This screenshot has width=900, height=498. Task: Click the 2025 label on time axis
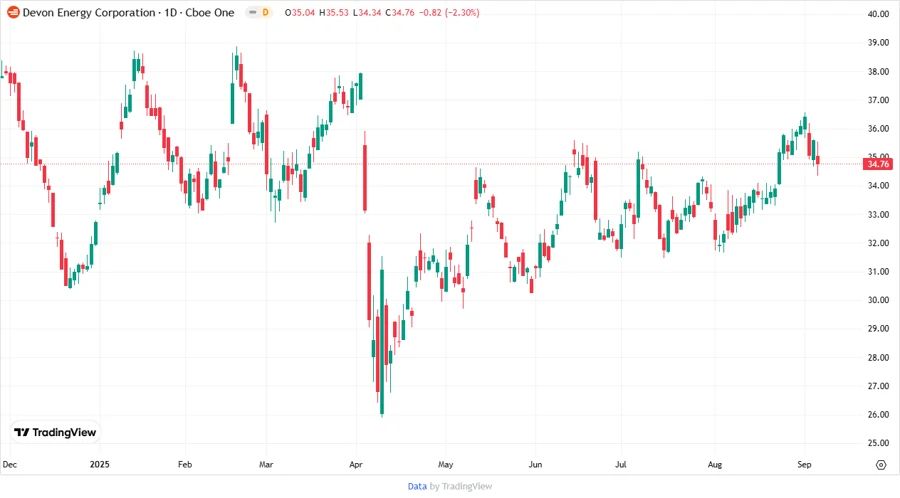(99, 465)
